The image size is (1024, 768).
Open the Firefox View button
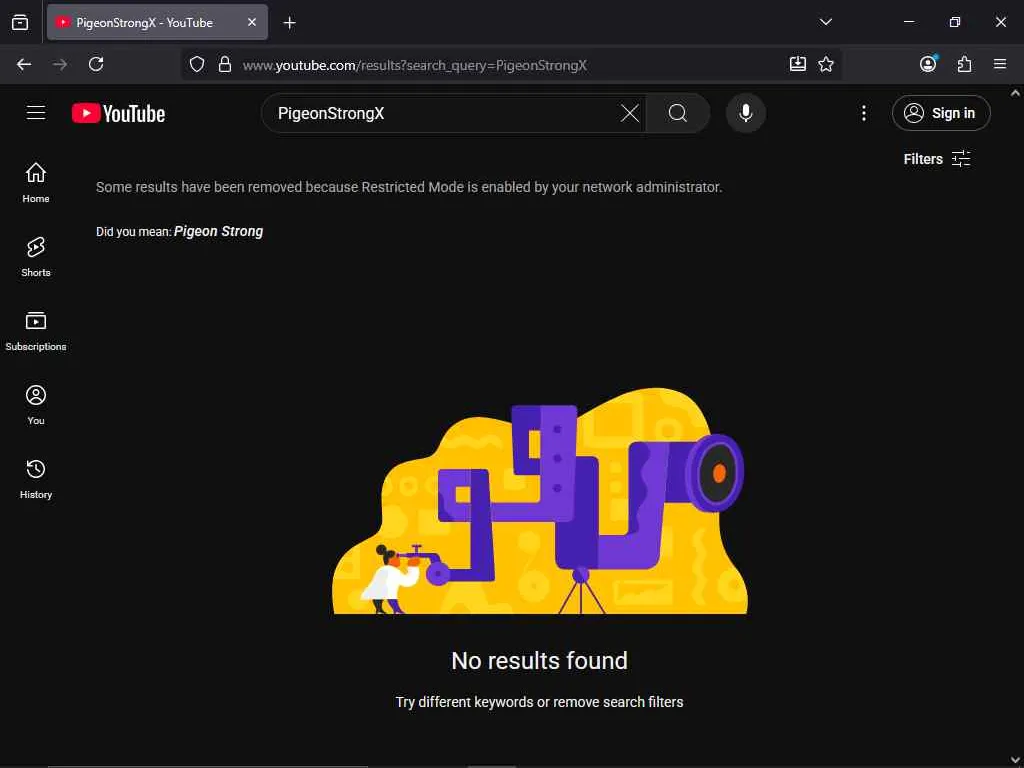[20, 23]
